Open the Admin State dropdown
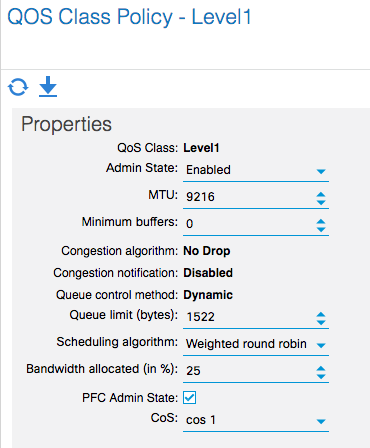370x448 pixels. (256, 170)
